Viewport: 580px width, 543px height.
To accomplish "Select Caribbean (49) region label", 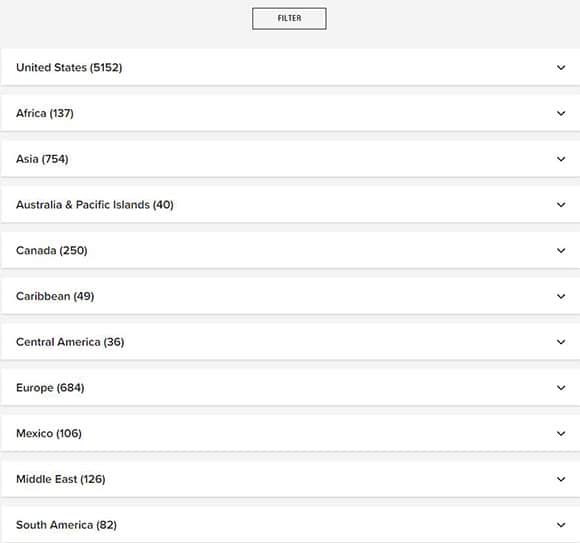I will pyautogui.click(x=55, y=296).
